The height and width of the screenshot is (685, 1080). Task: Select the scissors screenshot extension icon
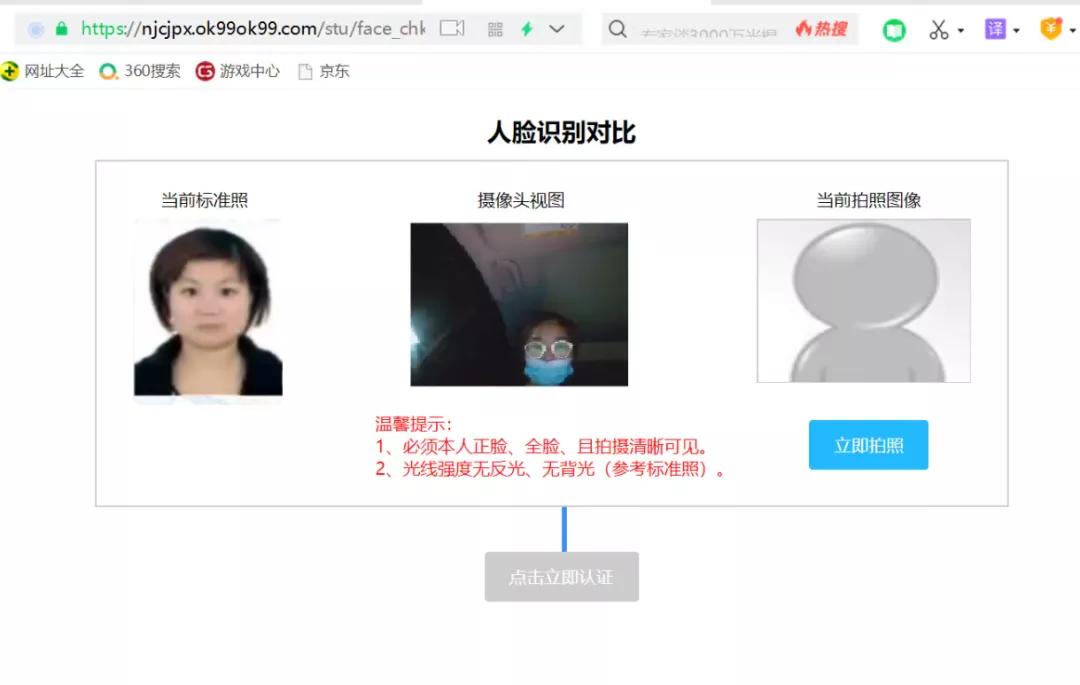coord(941,29)
